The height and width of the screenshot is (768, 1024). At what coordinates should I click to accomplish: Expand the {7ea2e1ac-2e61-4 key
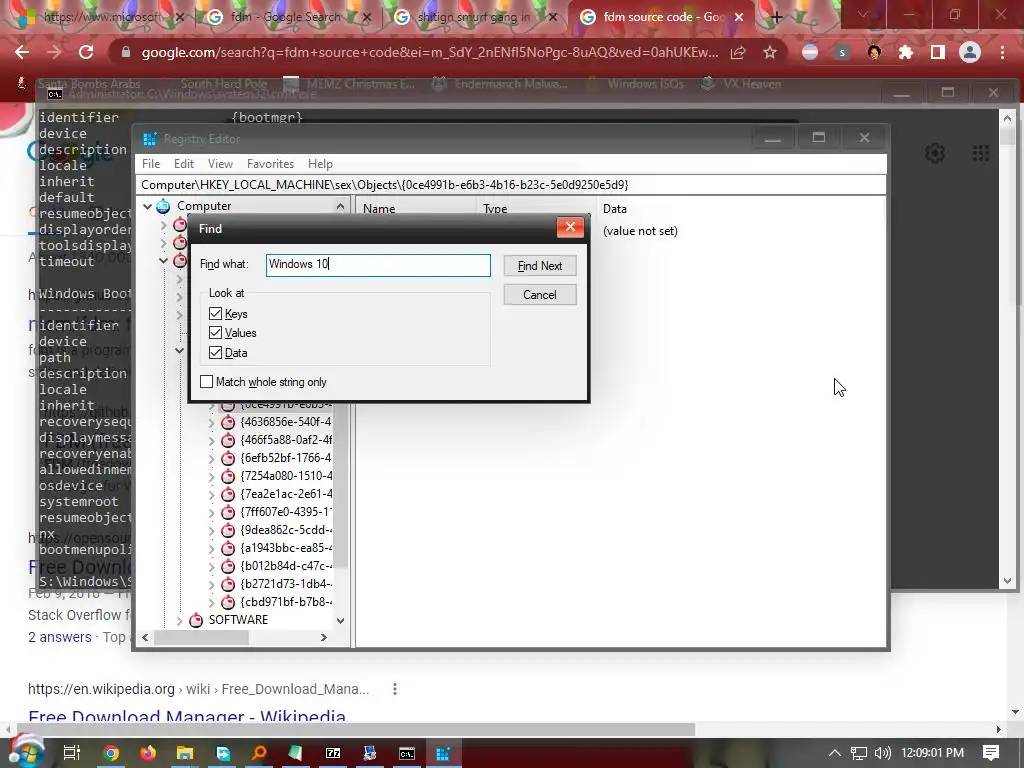point(211,494)
